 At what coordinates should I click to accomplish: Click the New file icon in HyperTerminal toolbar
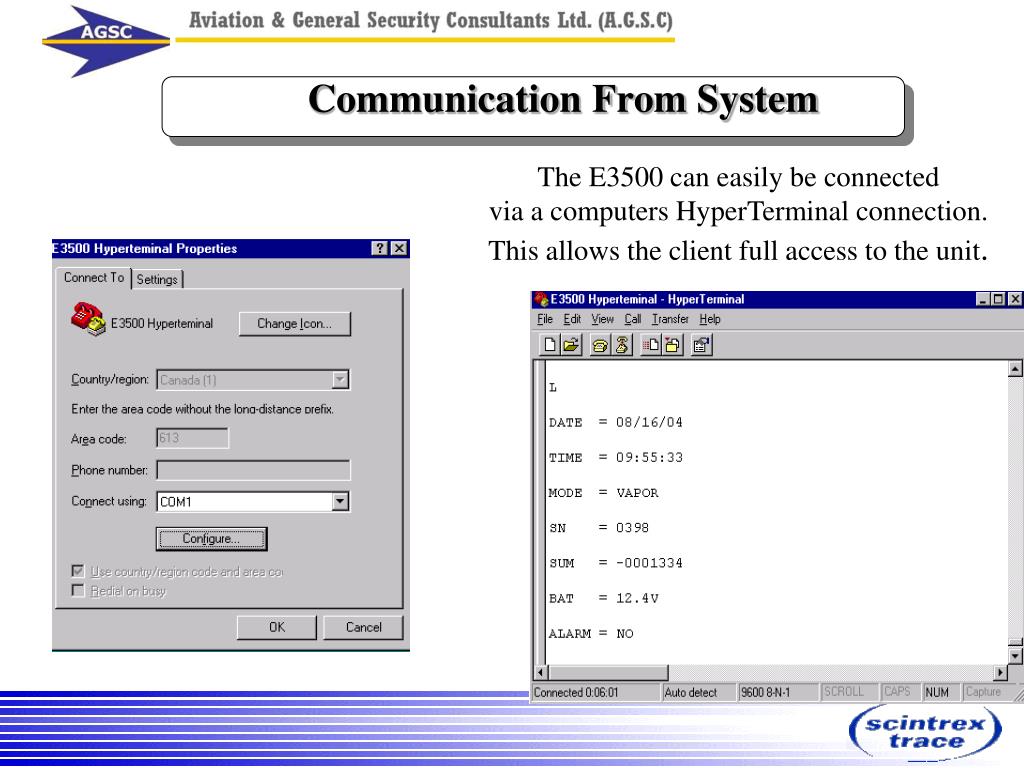click(x=550, y=345)
